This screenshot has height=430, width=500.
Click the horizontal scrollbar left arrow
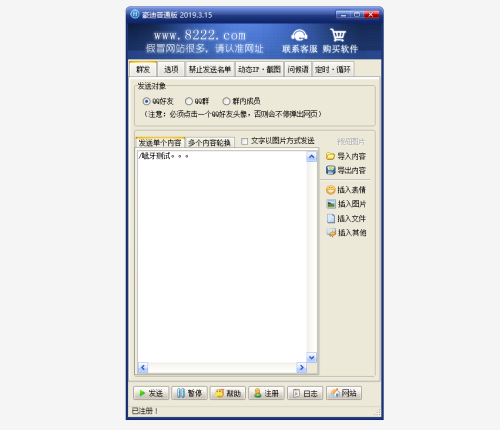(143, 367)
